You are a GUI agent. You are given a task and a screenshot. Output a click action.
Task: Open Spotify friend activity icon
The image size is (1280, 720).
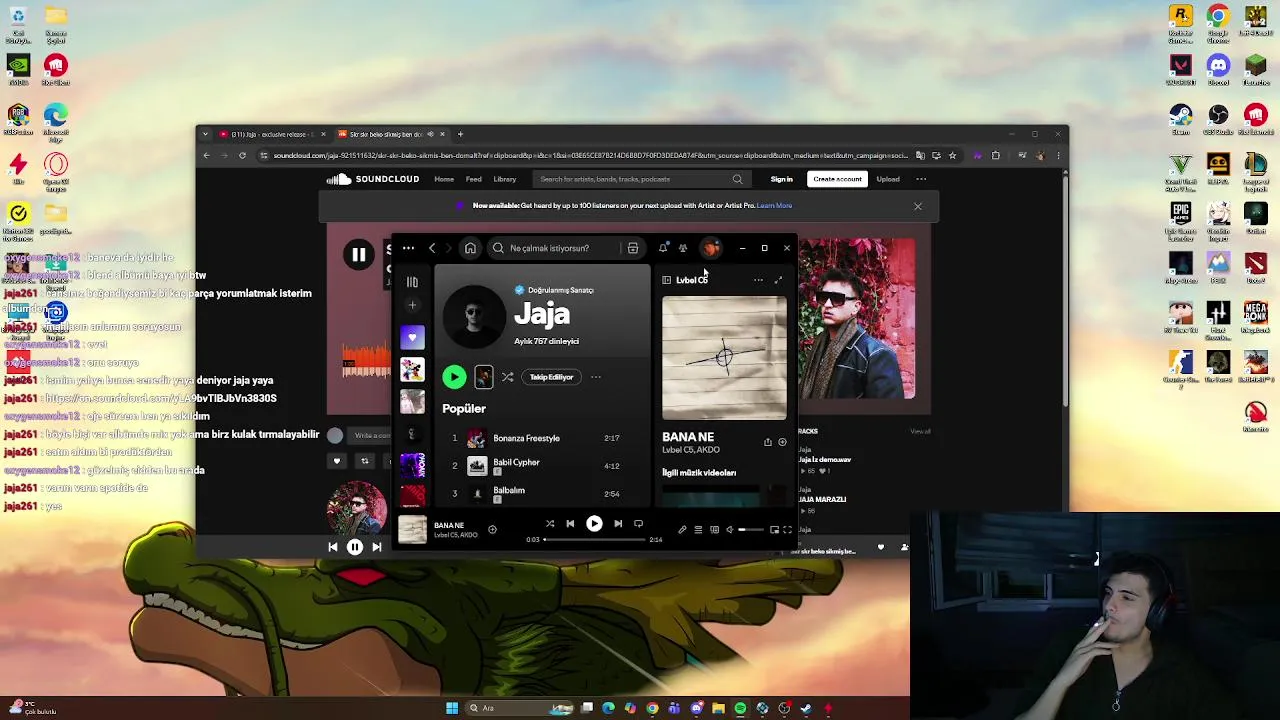coord(683,248)
